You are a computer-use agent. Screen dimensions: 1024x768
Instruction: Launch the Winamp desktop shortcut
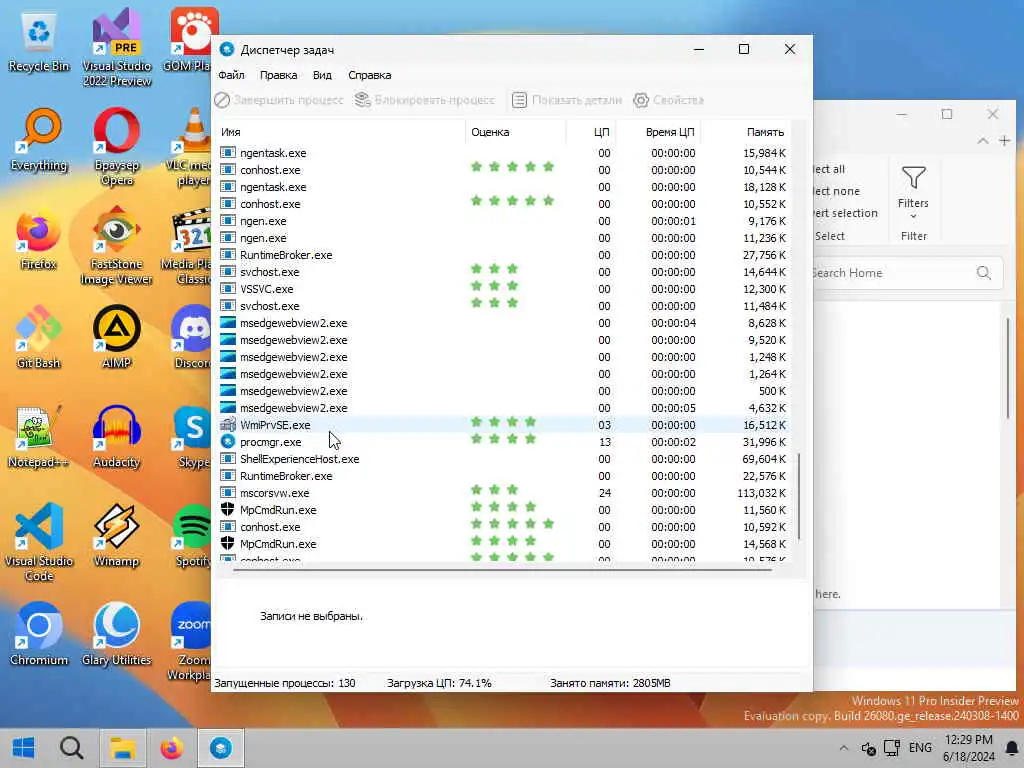pos(116,536)
